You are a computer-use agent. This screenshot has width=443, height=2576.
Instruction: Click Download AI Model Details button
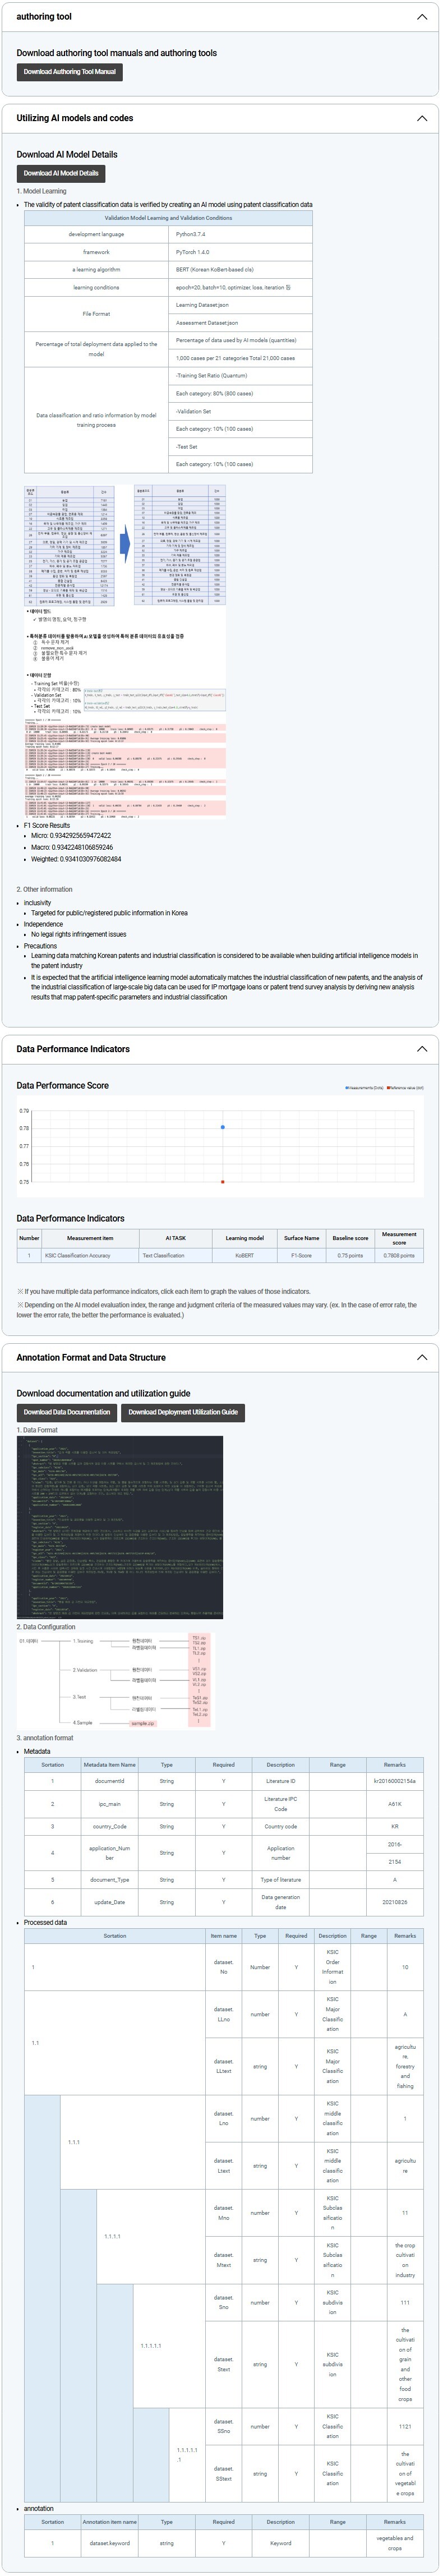61,173
